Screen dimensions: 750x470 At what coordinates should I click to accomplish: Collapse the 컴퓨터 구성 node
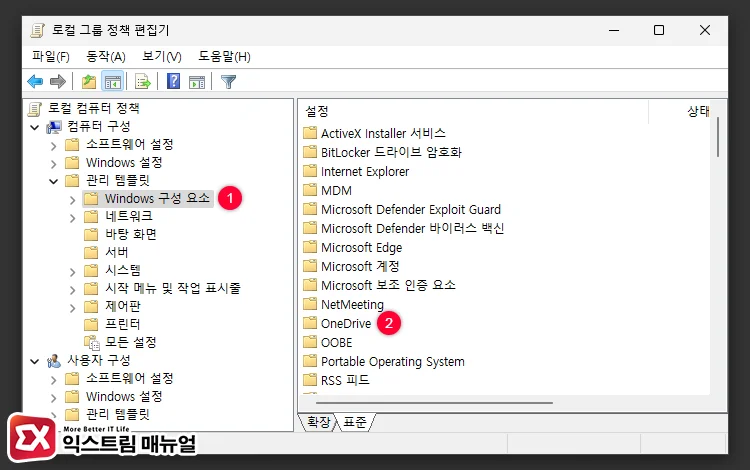34,127
